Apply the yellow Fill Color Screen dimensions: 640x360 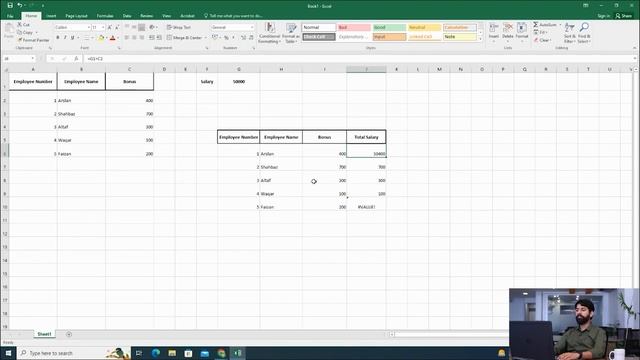101,38
